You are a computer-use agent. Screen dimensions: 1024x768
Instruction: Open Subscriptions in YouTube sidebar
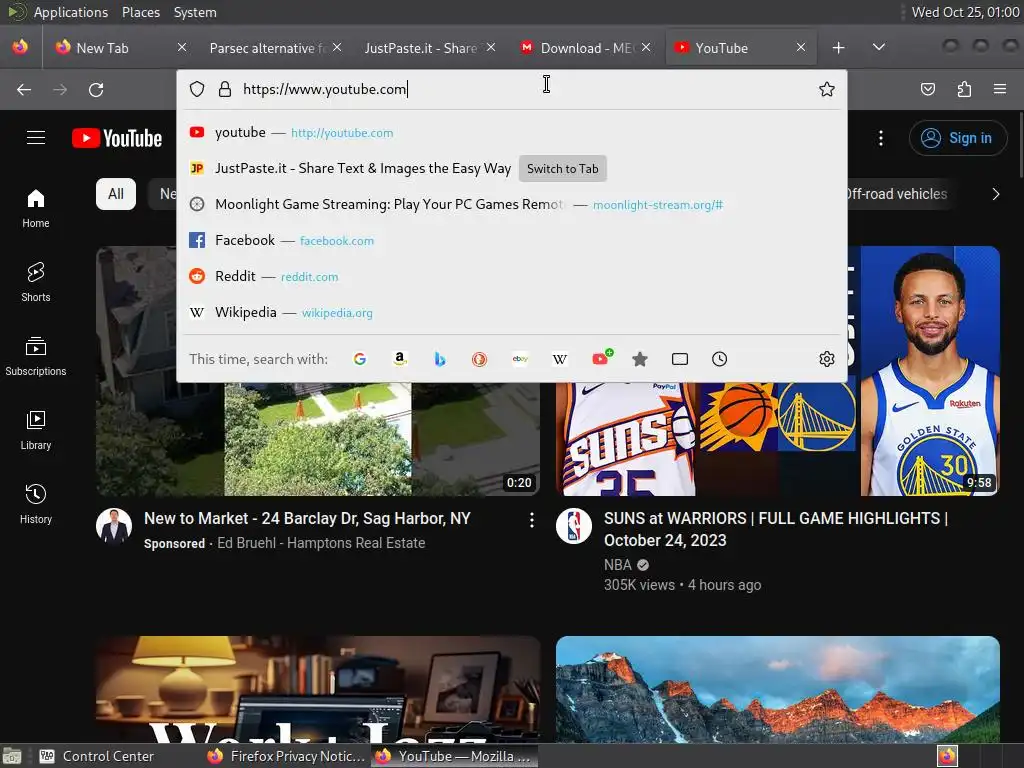(x=36, y=356)
